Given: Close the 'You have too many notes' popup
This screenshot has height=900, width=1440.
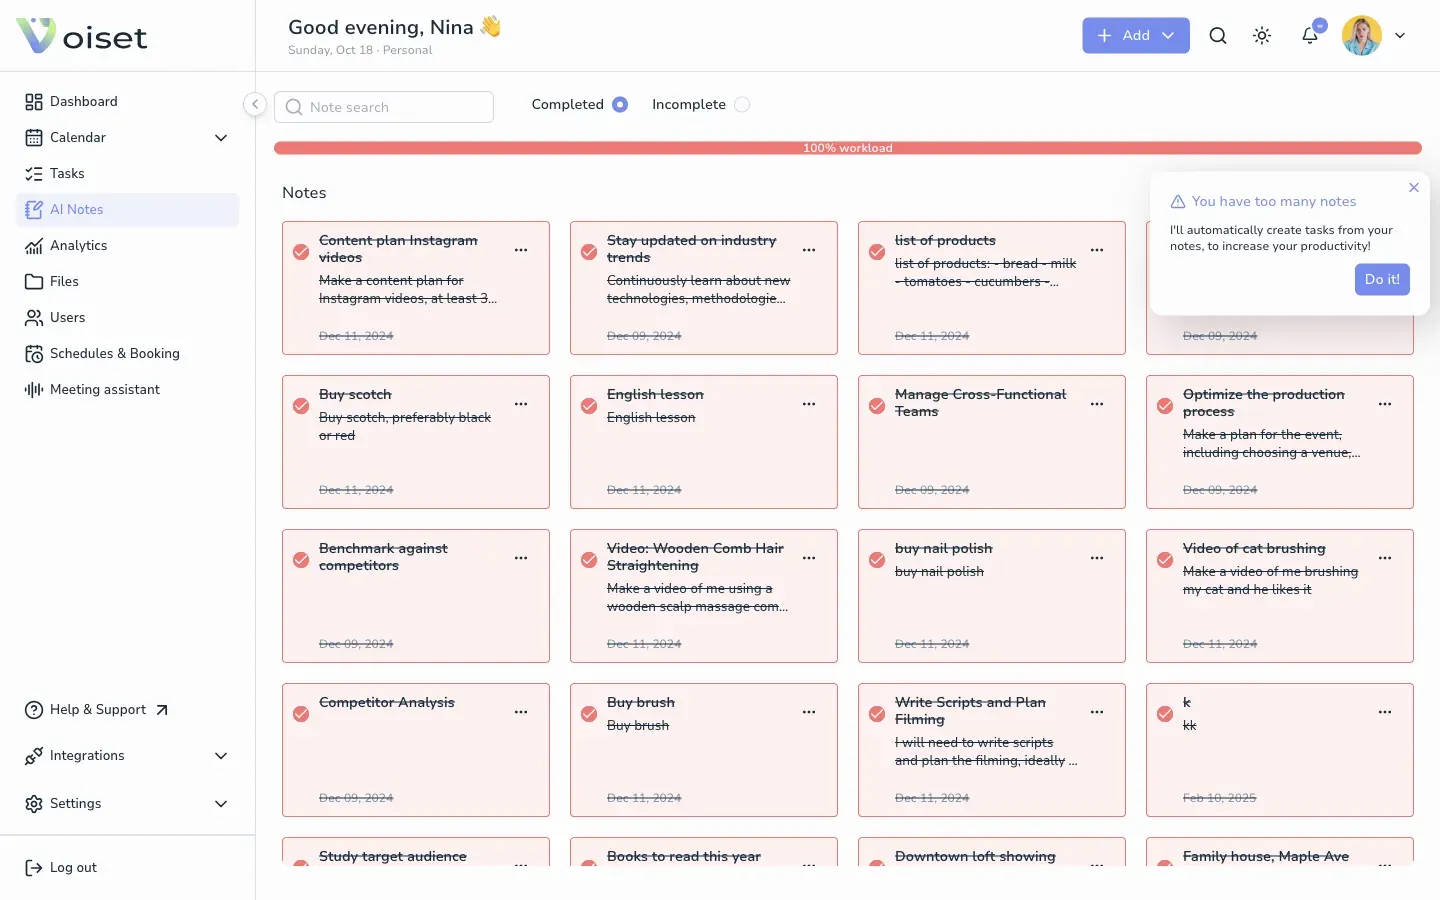Looking at the screenshot, I should tap(1414, 188).
